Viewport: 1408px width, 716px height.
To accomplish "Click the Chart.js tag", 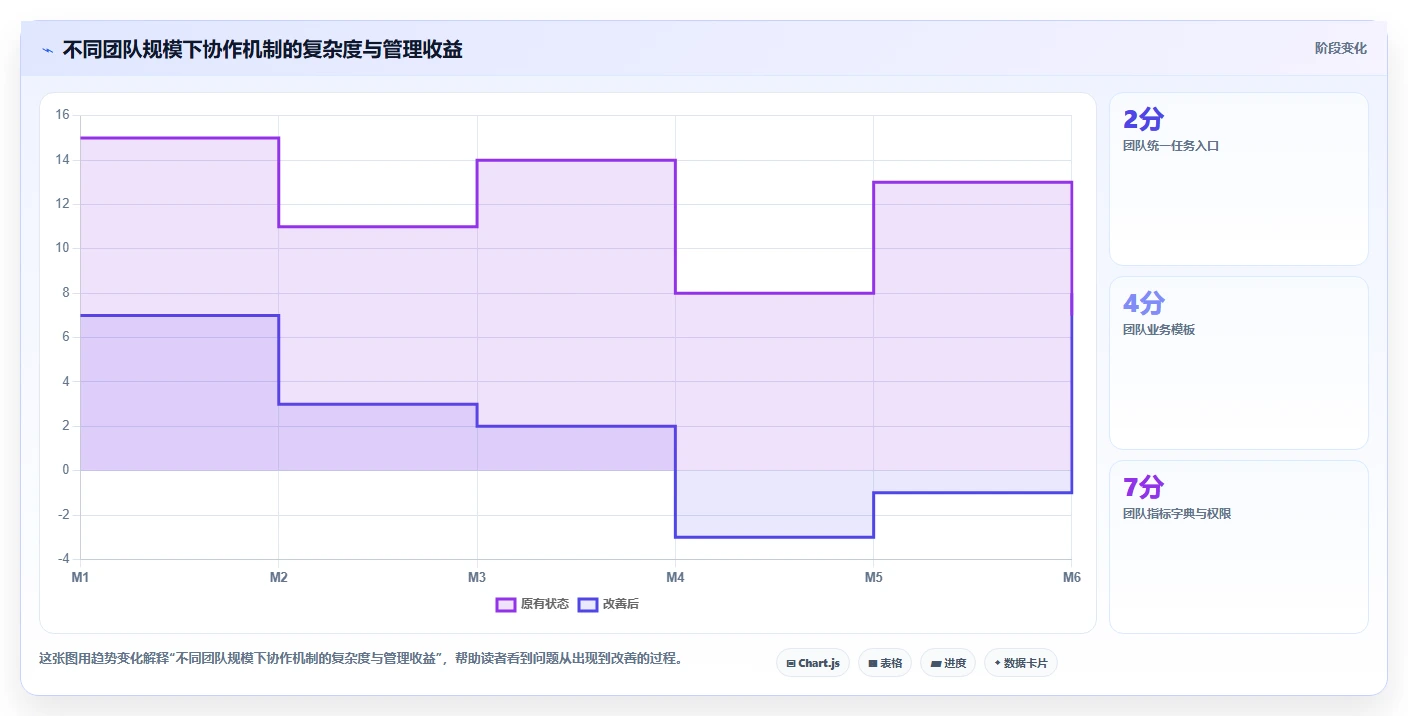I will pyautogui.click(x=813, y=663).
